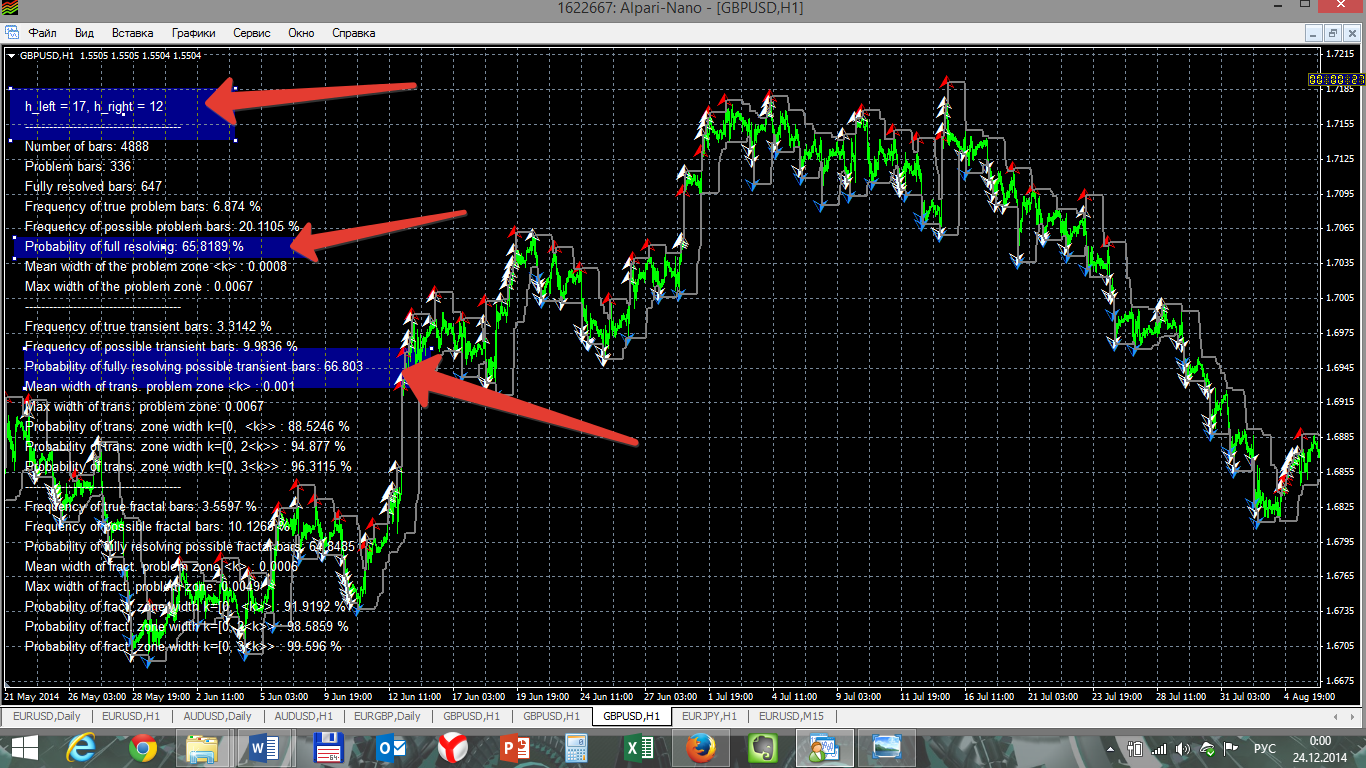This screenshot has width=1366, height=768.
Task: Select the yellow timer label on the chart
Action: 1336,79
